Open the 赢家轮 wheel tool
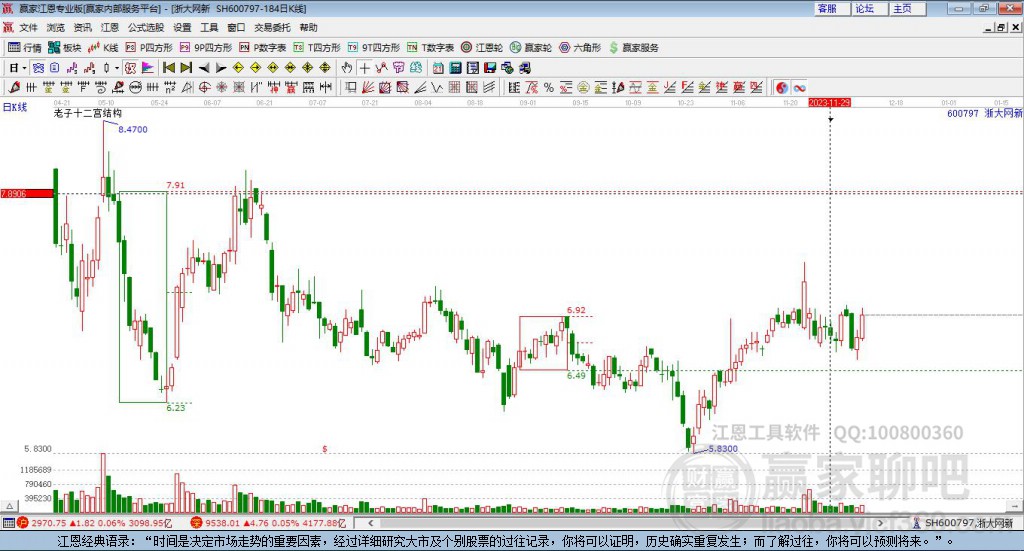 [530, 48]
